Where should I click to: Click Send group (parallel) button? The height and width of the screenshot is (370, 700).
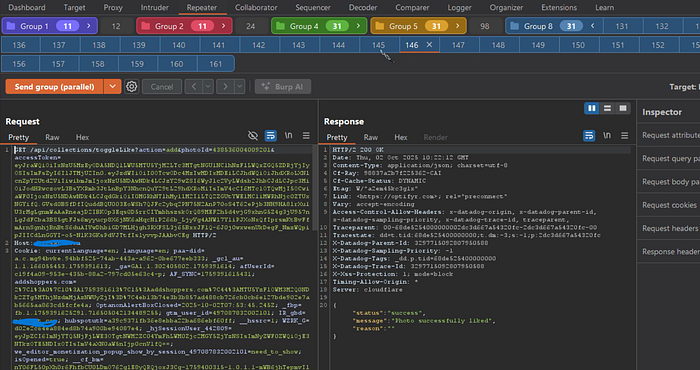(x=54, y=87)
